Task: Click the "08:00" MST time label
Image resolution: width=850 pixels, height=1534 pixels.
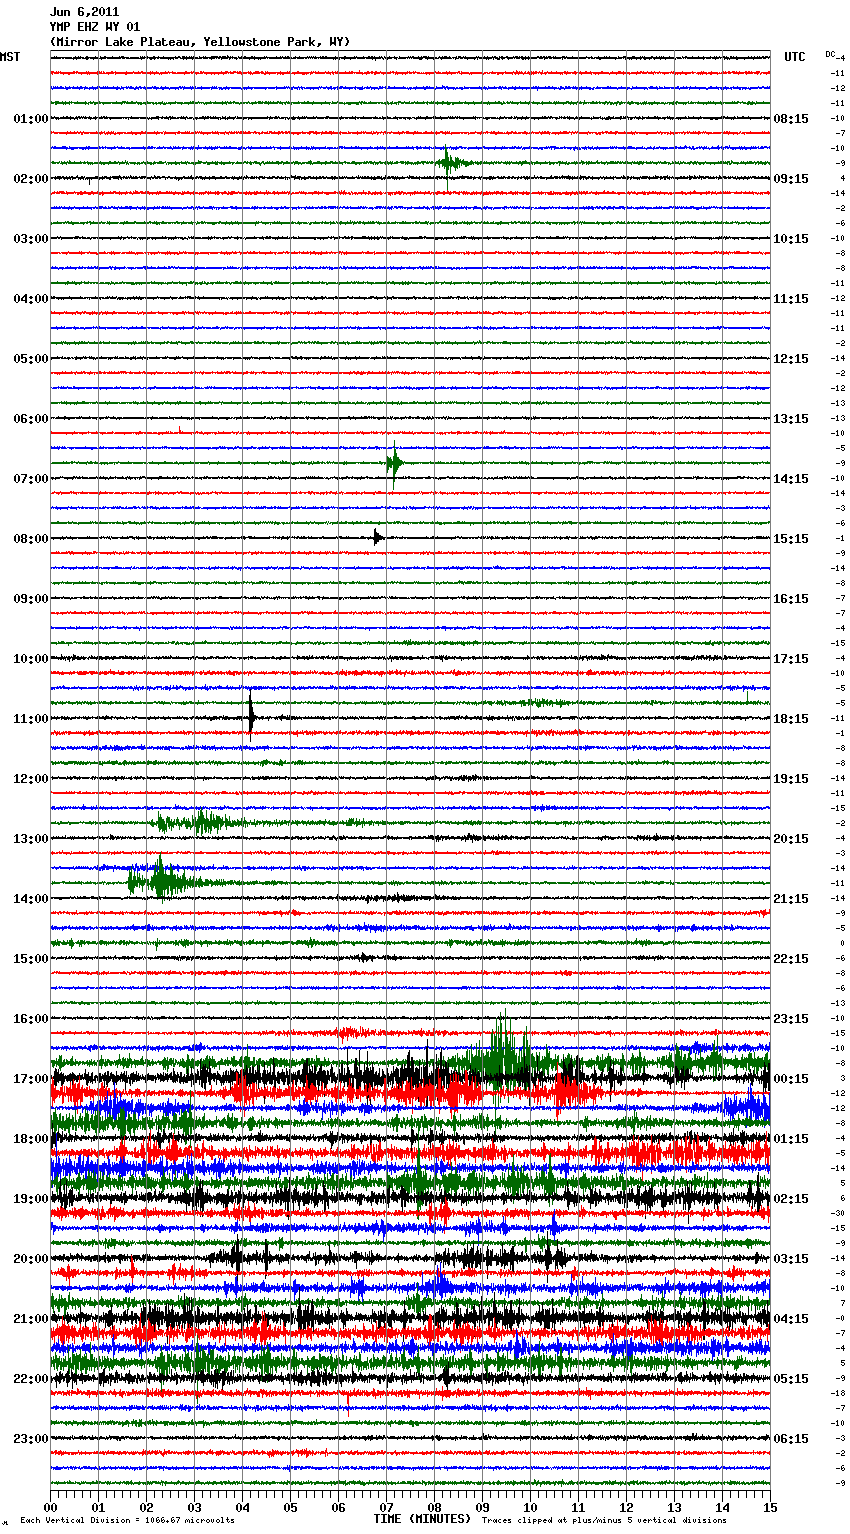Action: (x=31, y=539)
